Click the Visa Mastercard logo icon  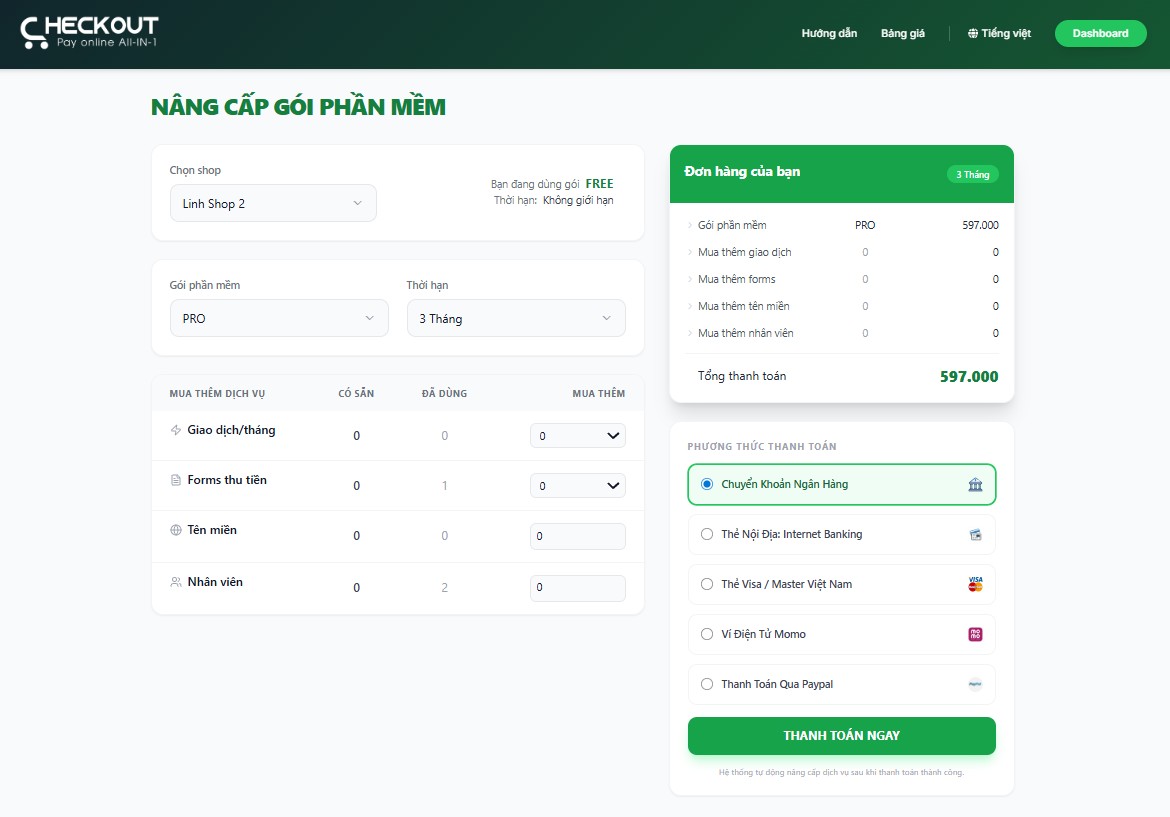(x=975, y=585)
